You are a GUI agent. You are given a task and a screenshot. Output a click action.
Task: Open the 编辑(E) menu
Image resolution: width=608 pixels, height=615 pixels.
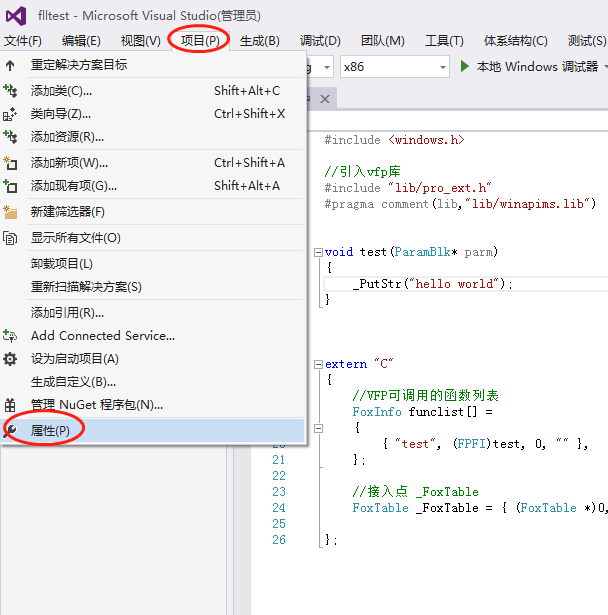81,41
